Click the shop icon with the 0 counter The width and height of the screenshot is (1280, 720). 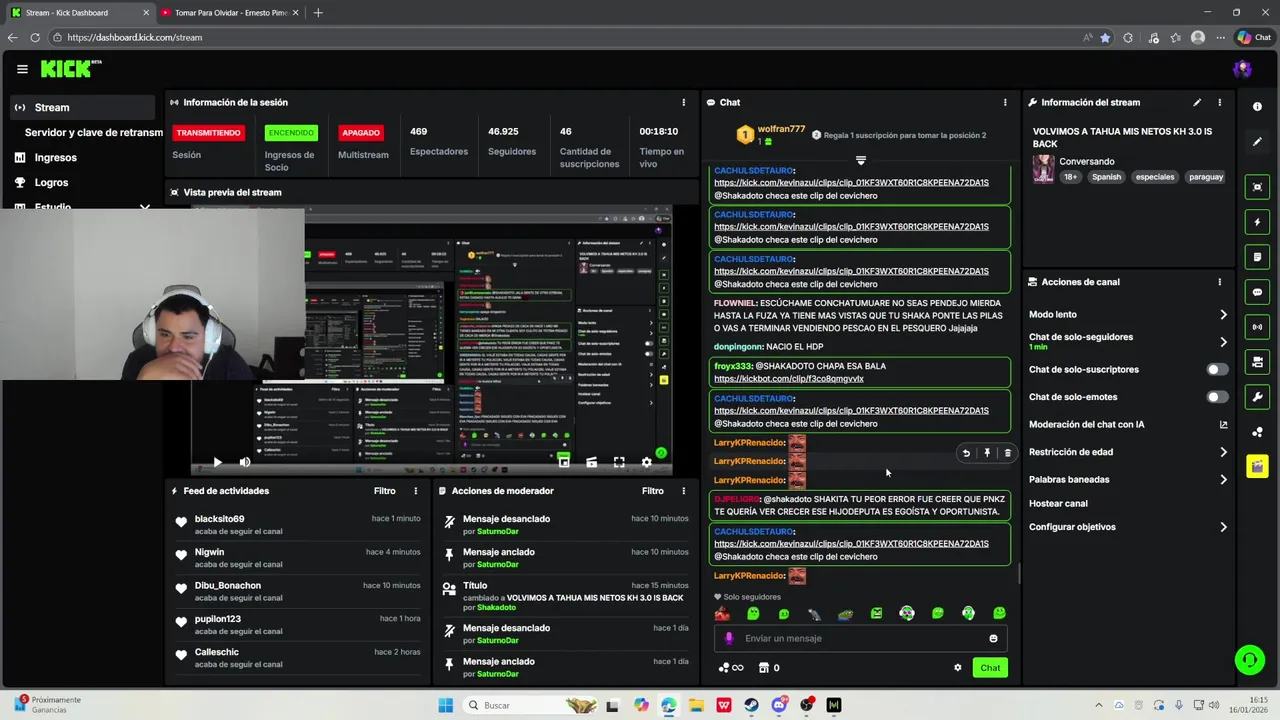pyautogui.click(x=769, y=668)
